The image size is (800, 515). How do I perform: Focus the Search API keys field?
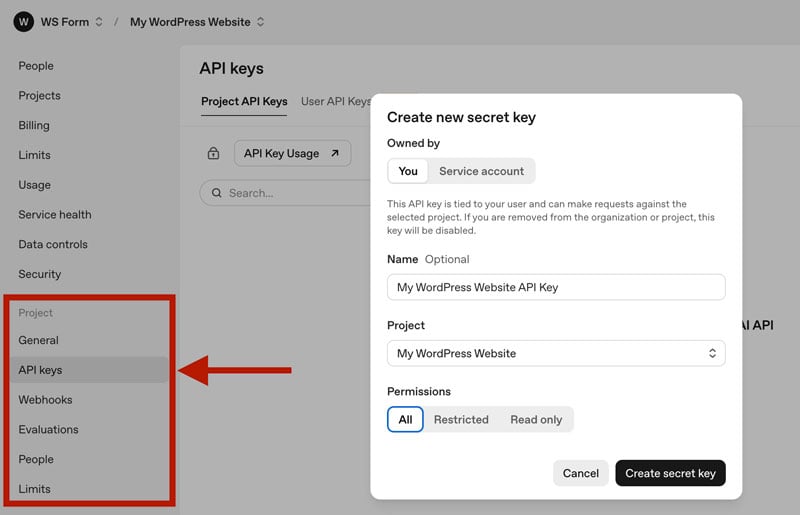point(286,193)
